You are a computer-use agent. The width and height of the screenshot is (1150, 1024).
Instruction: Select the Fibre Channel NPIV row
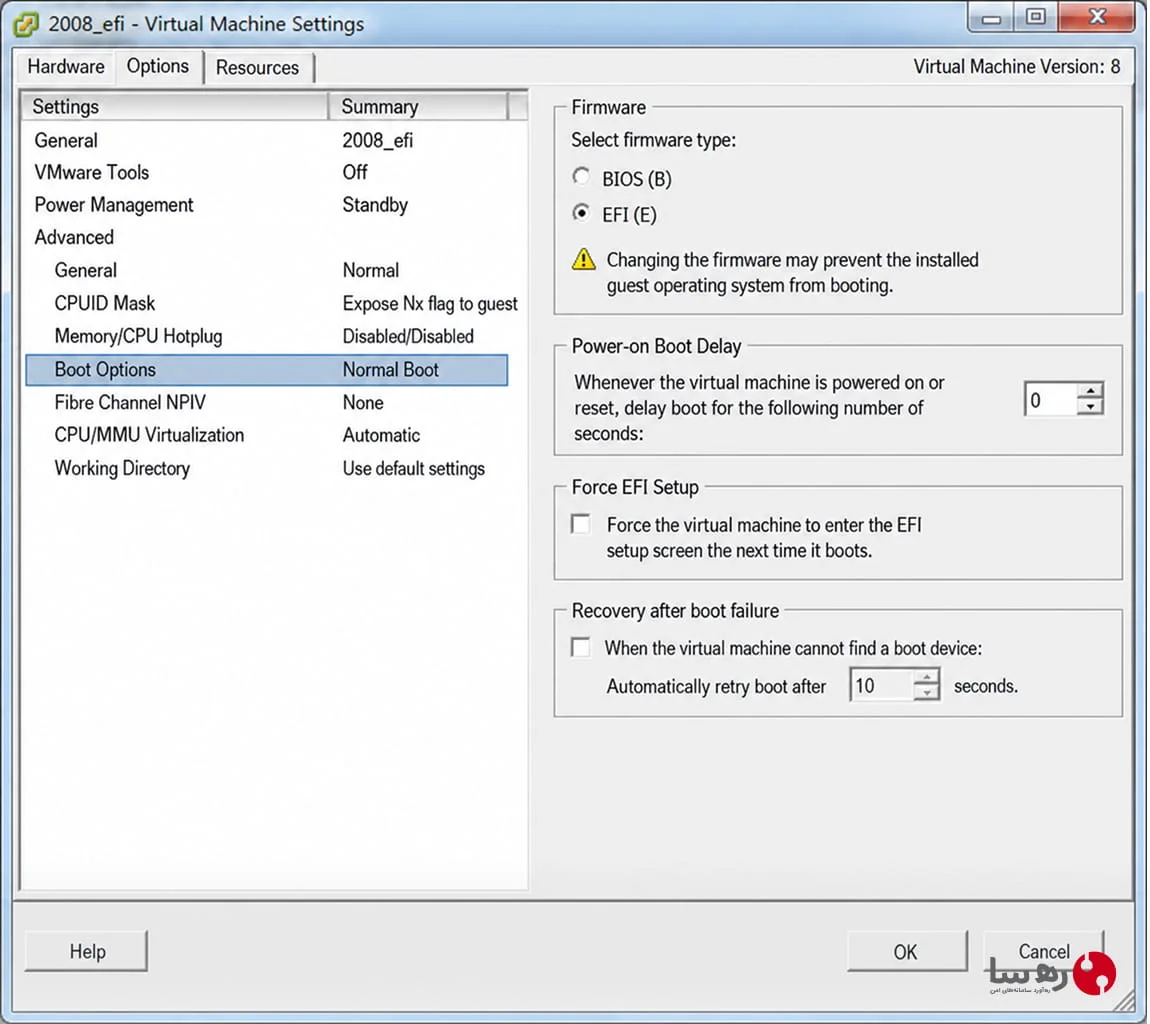coord(266,402)
